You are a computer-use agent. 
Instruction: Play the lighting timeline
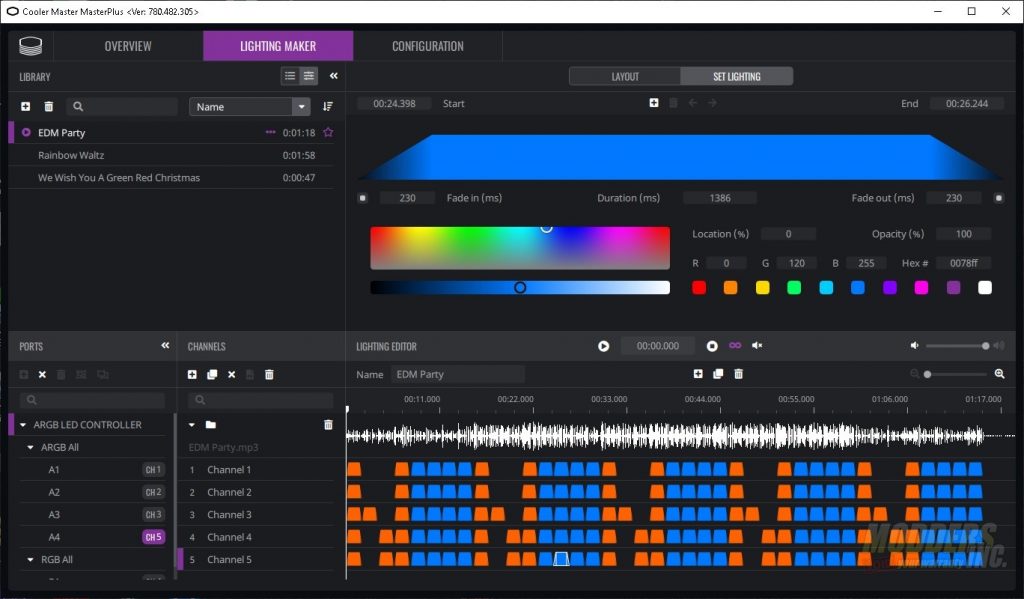coord(603,346)
